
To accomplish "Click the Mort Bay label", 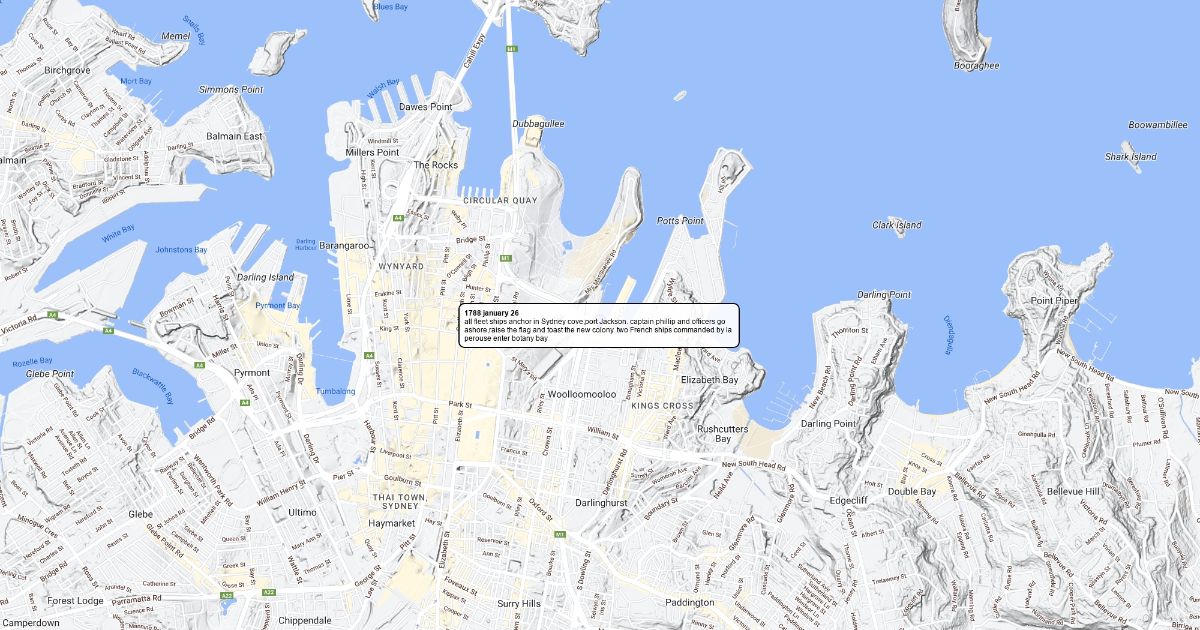I will pyautogui.click(x=136, y=81).
